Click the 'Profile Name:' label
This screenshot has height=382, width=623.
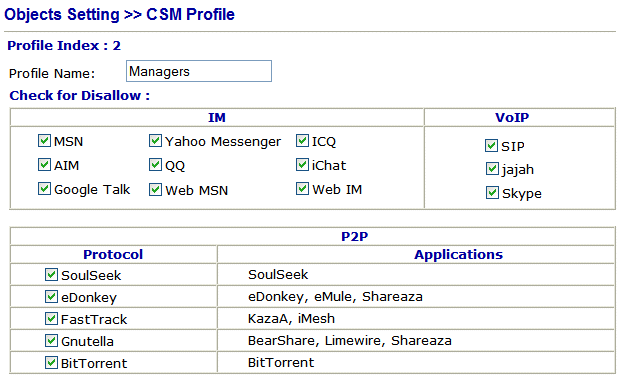(52, 74)
